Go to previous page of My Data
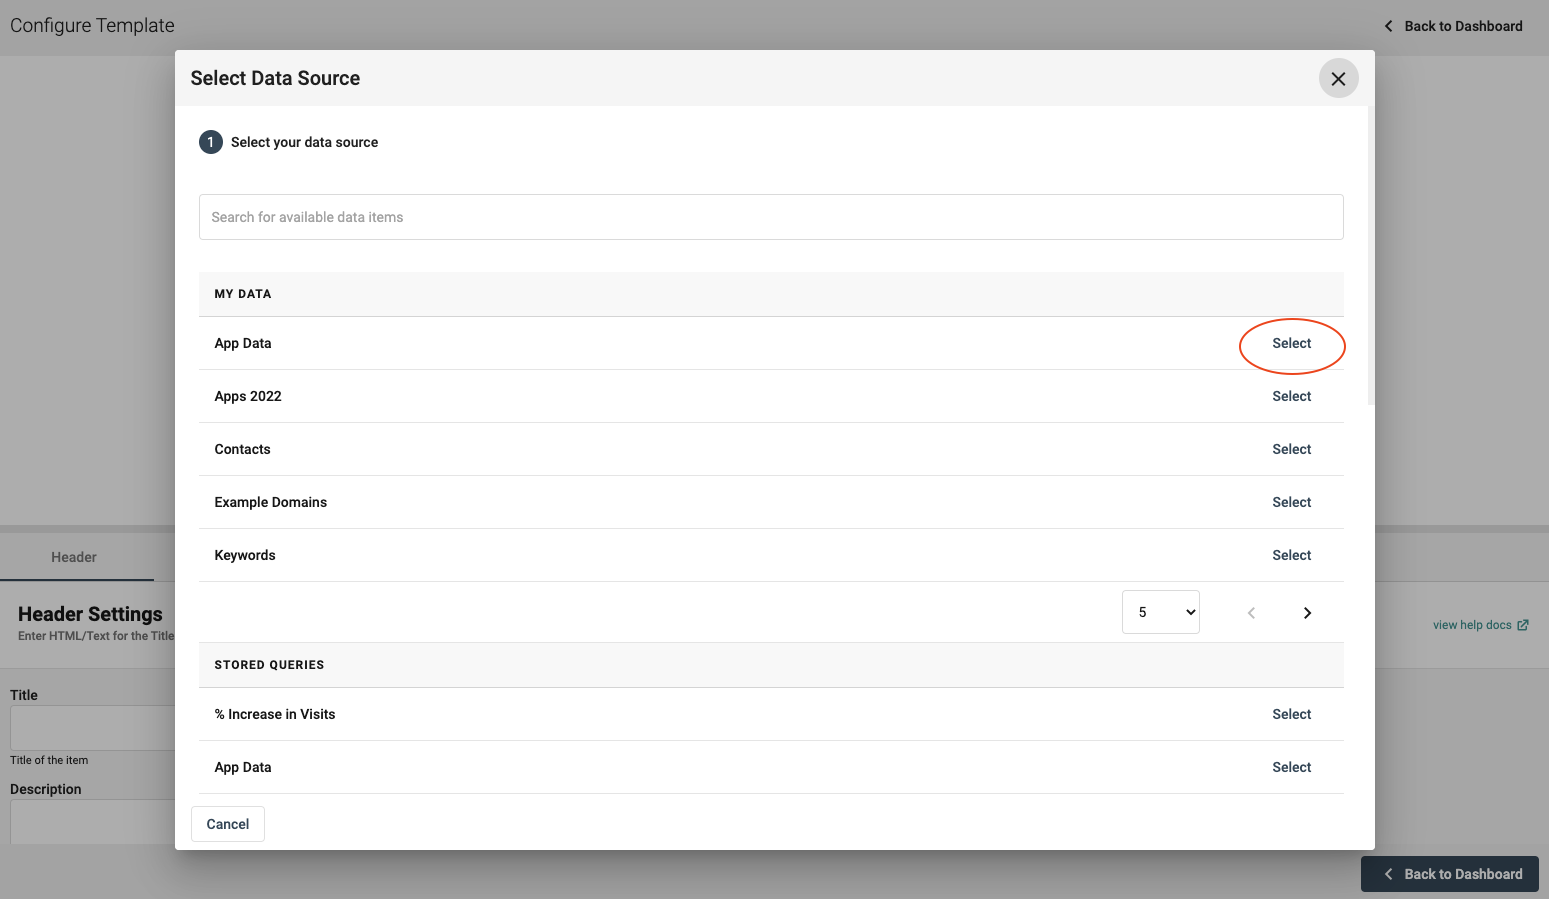Viewport: 1549px width, 899px height. [x=1251, y=613]
